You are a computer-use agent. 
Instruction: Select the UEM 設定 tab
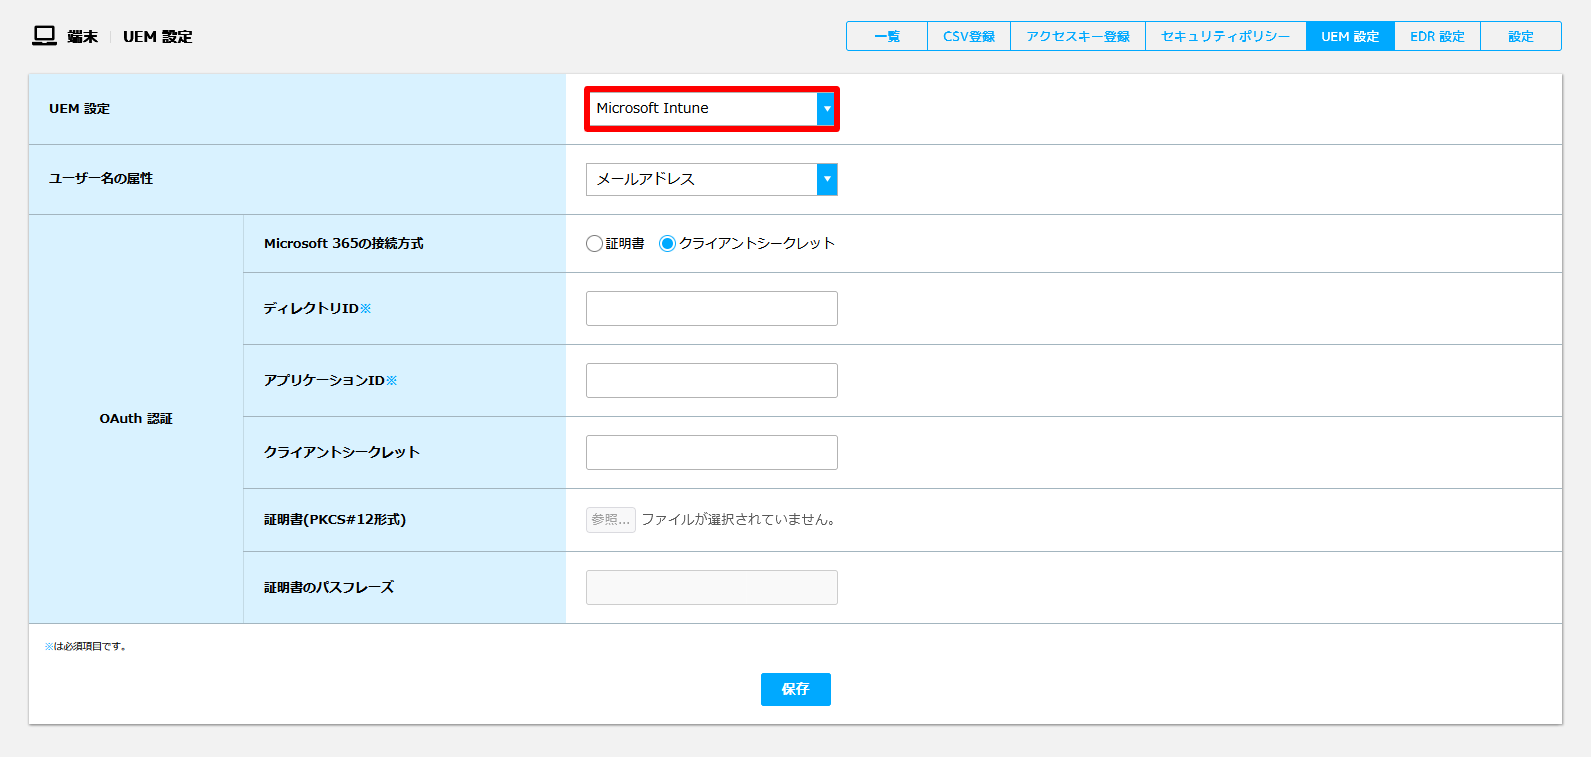tap(1350, 36)
